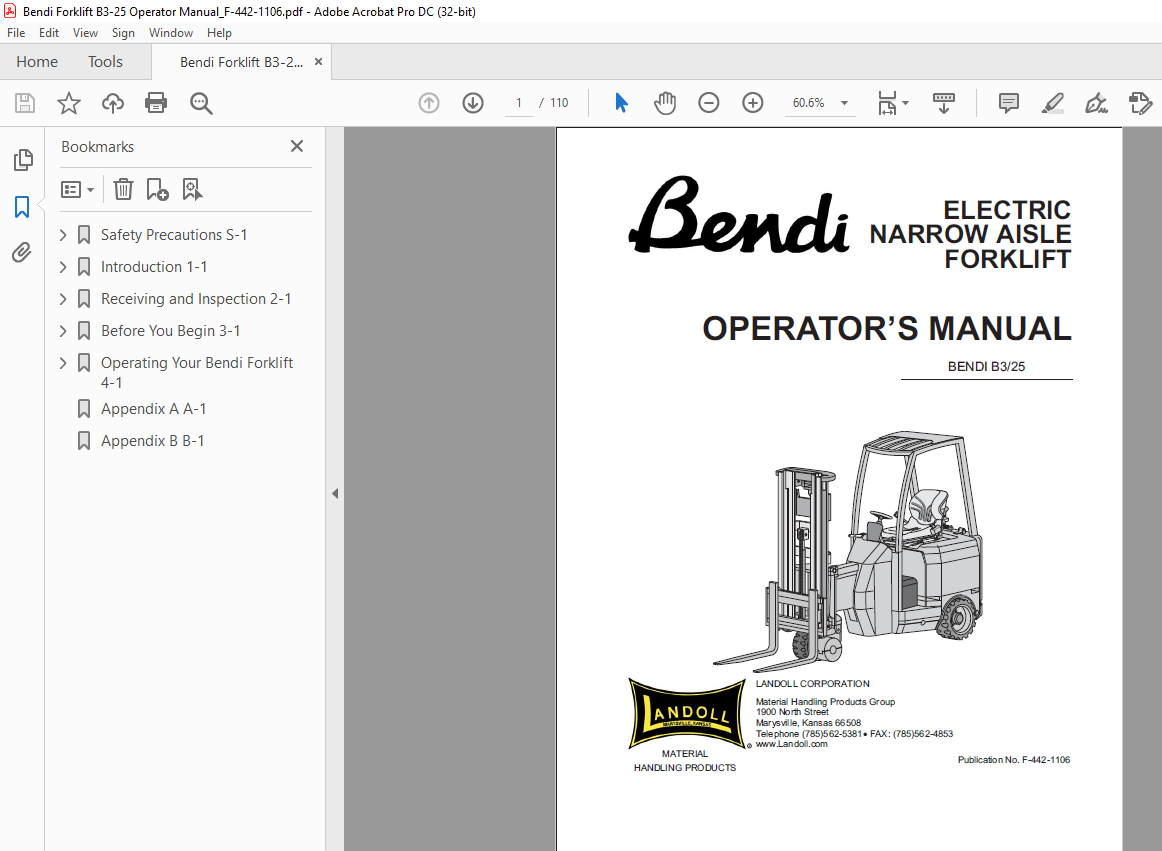The width and height of the screenshot is (1162, 851).
Task: Zoom out with the minus button
Action: click(708, 103)
